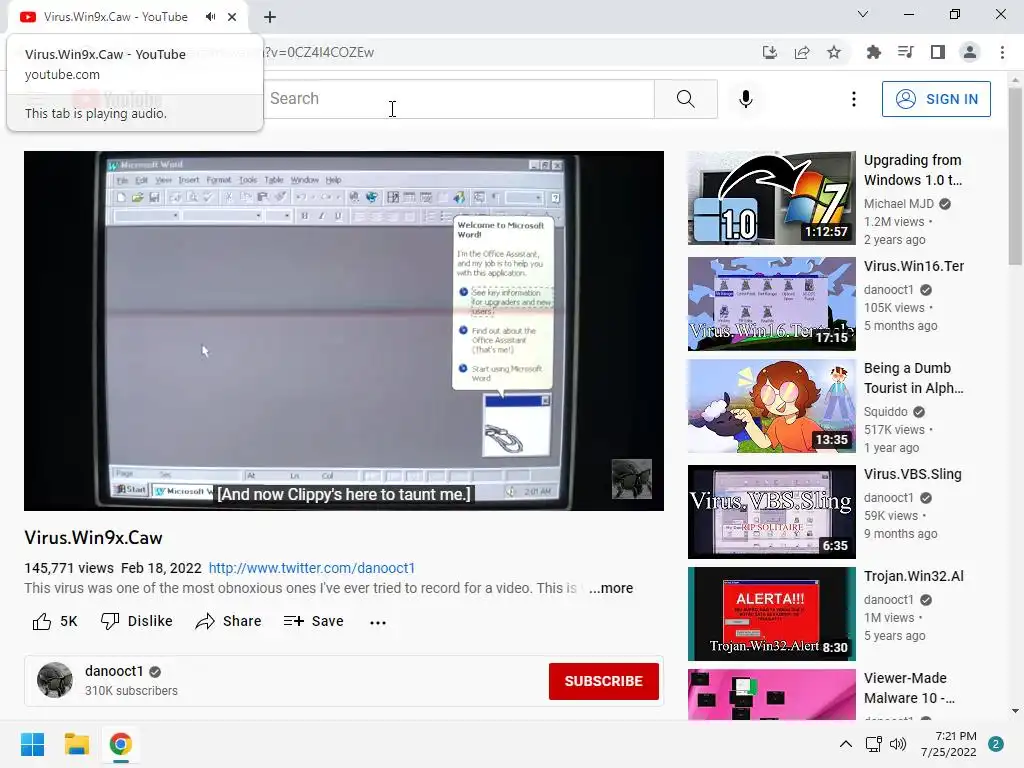Click the channel watermark in video corner

[x=632, y=479]
